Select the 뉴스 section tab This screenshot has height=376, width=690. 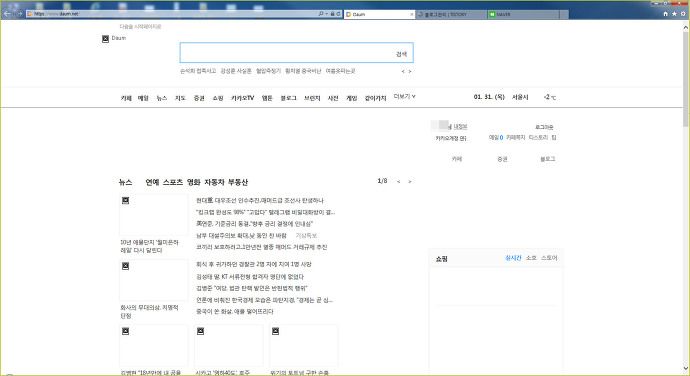pos(125,182)
